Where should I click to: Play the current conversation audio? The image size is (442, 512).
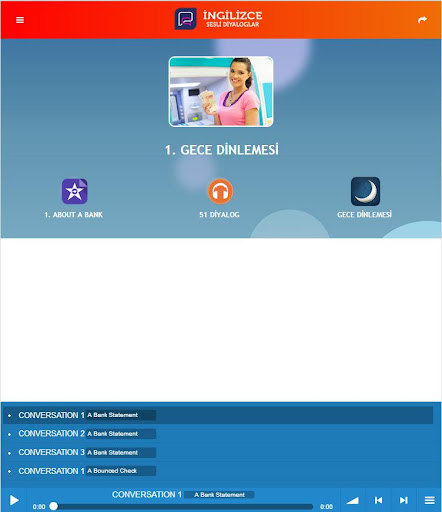(x=14, y=500)
